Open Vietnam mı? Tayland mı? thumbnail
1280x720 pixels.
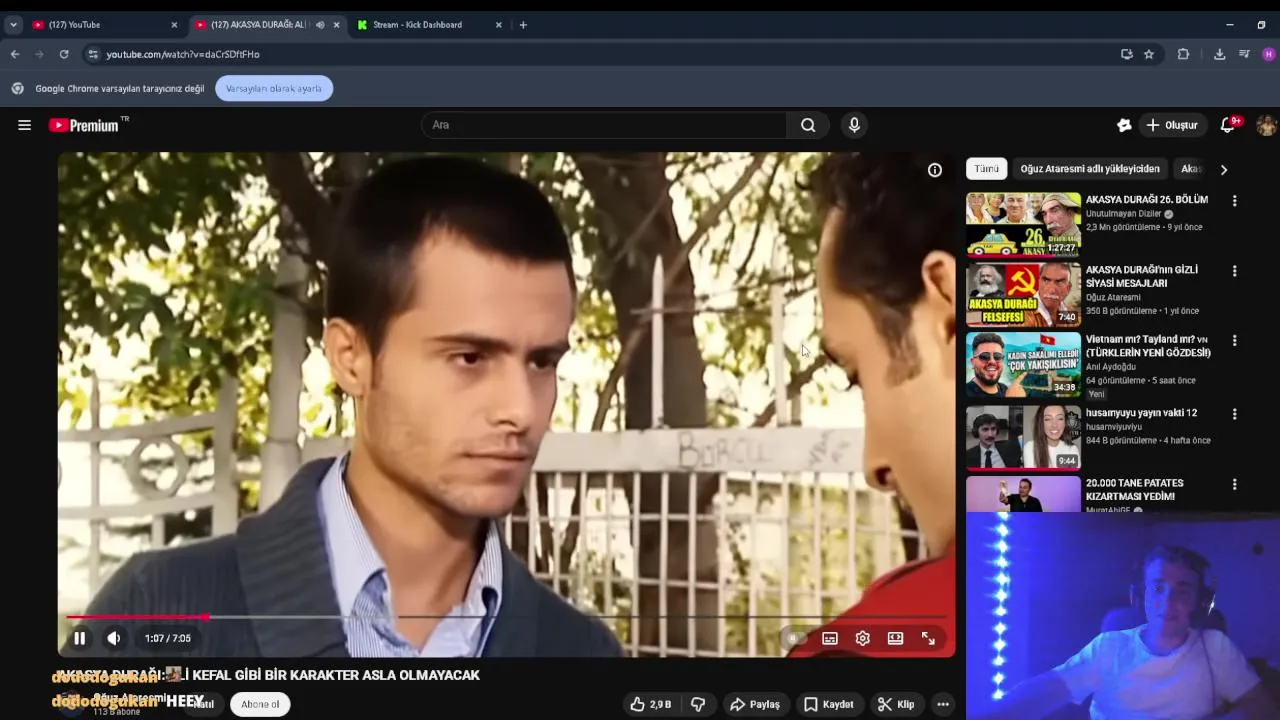(1023, 364)
